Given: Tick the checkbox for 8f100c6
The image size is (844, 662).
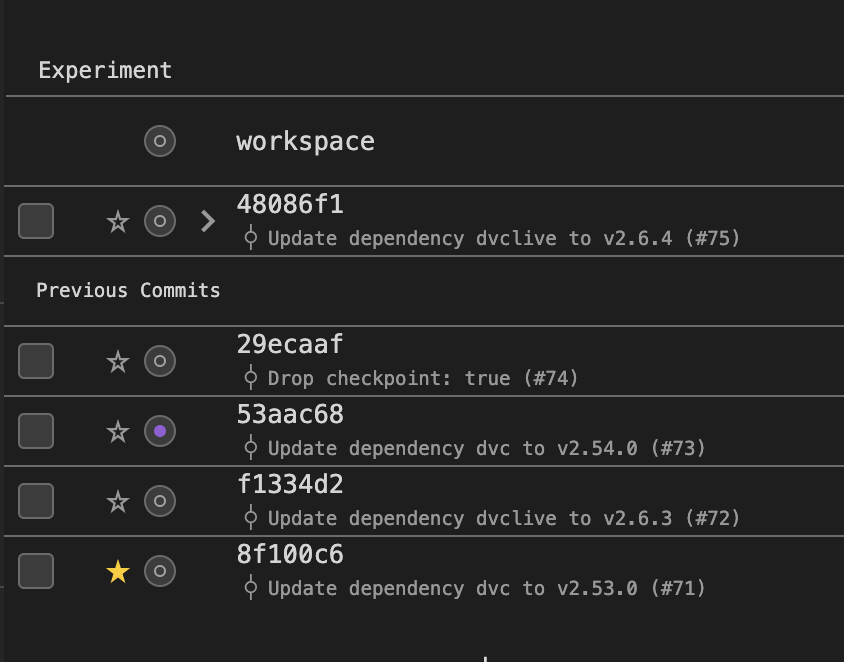Looking at the screenshot, I should (36, 571).
